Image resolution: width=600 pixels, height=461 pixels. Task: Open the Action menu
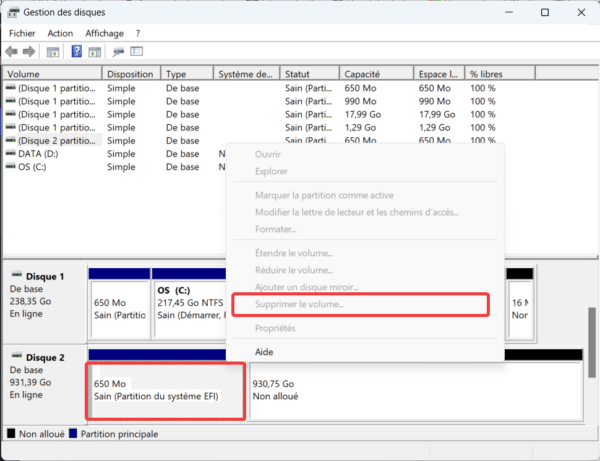[60, 33]
